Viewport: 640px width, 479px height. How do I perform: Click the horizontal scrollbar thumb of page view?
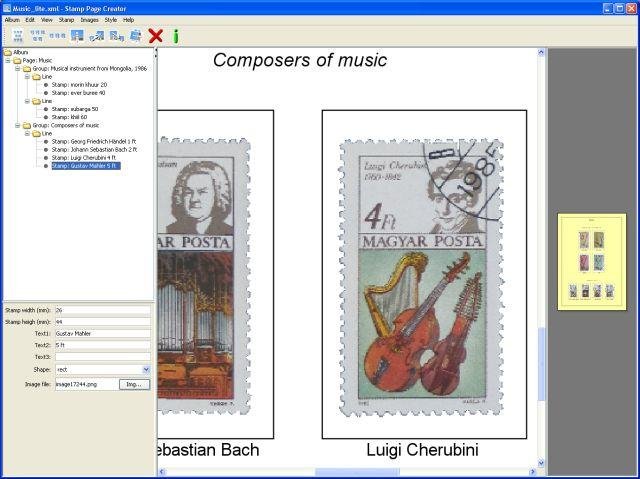coord(357,472)
